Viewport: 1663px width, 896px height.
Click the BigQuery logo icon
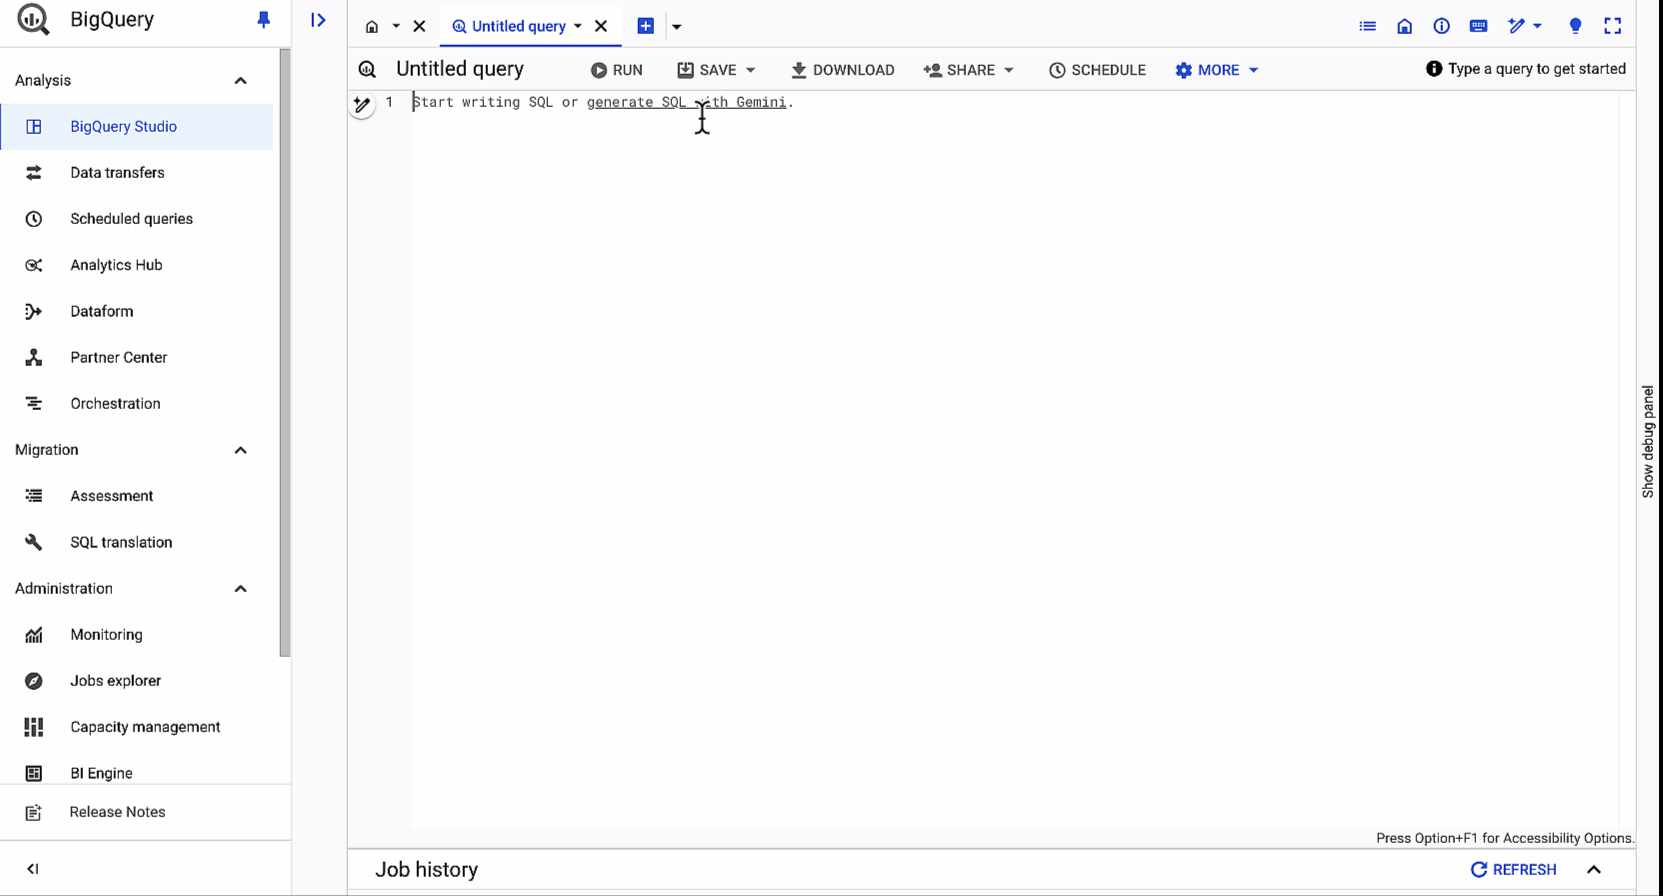pos(33,19)
